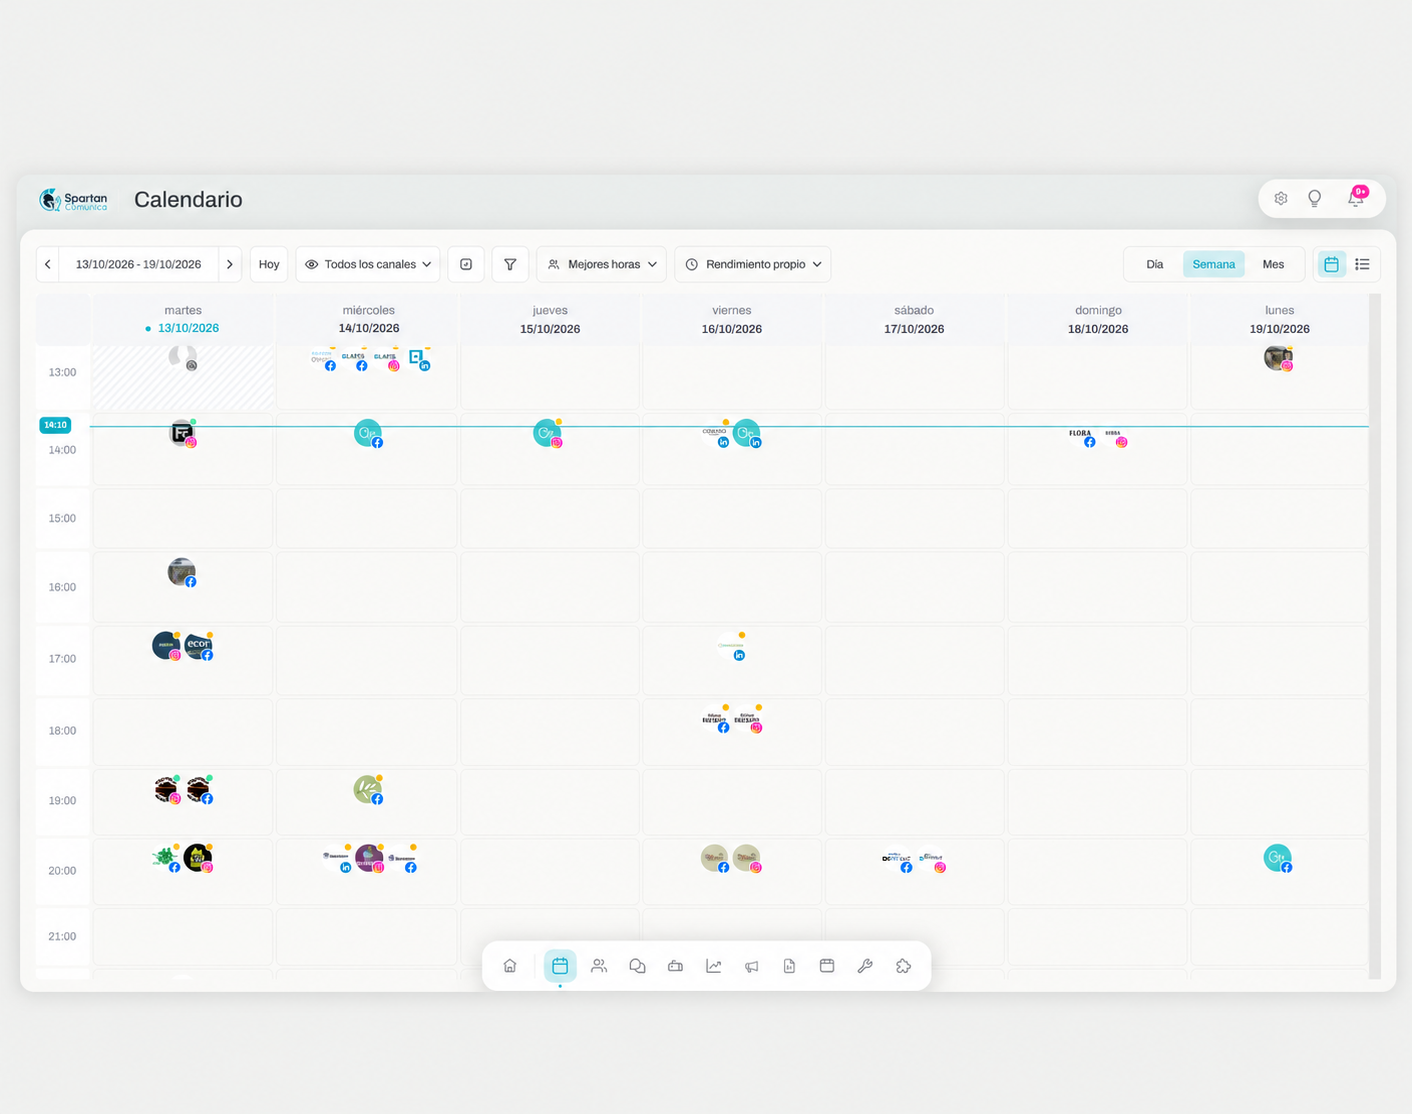Open the report document icon in dock

point(789,966)
